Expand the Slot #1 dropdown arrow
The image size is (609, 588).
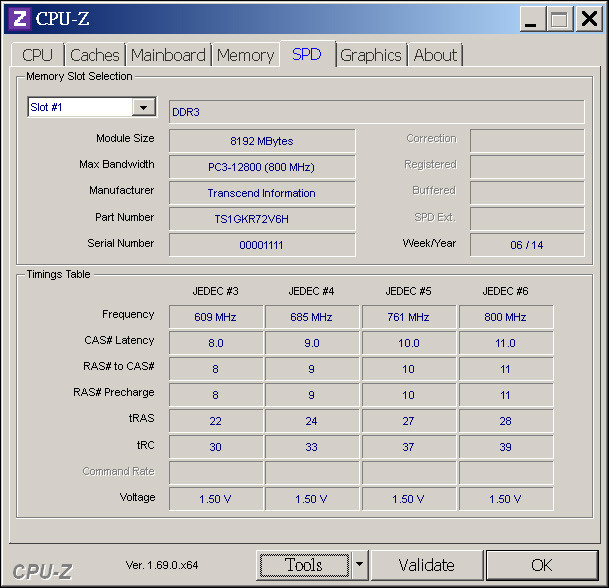click(144, 107)
